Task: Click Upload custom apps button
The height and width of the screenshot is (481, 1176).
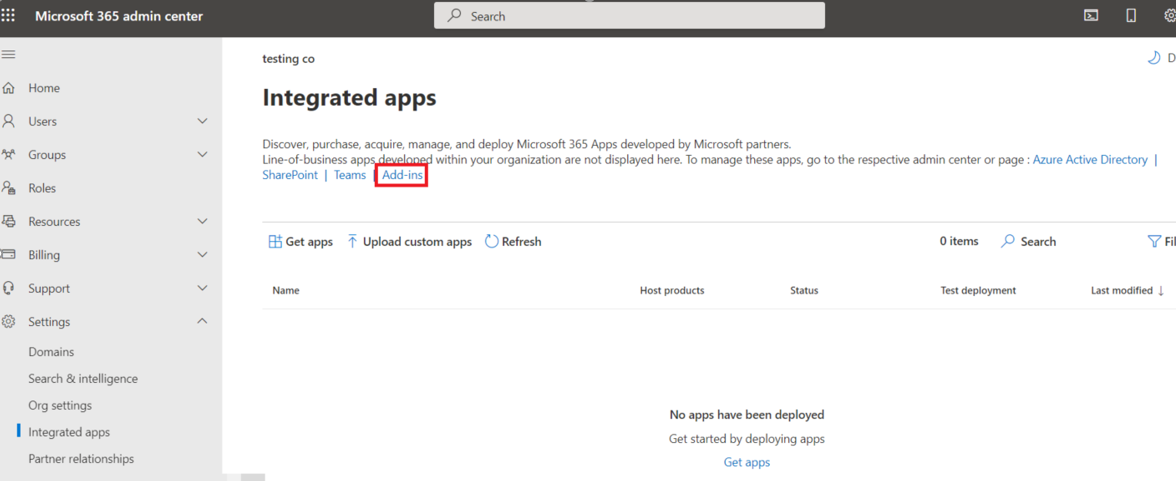Action: click(410, 242)
